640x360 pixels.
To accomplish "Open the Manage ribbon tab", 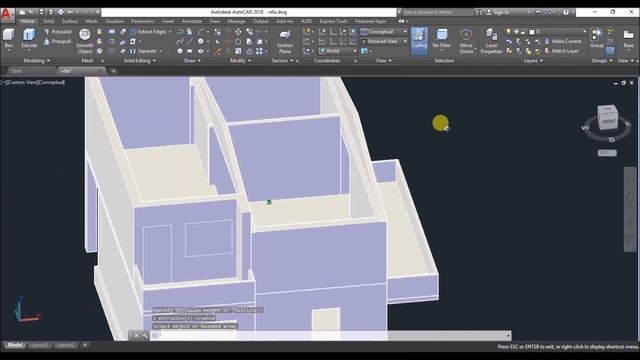I will point(236,21).
